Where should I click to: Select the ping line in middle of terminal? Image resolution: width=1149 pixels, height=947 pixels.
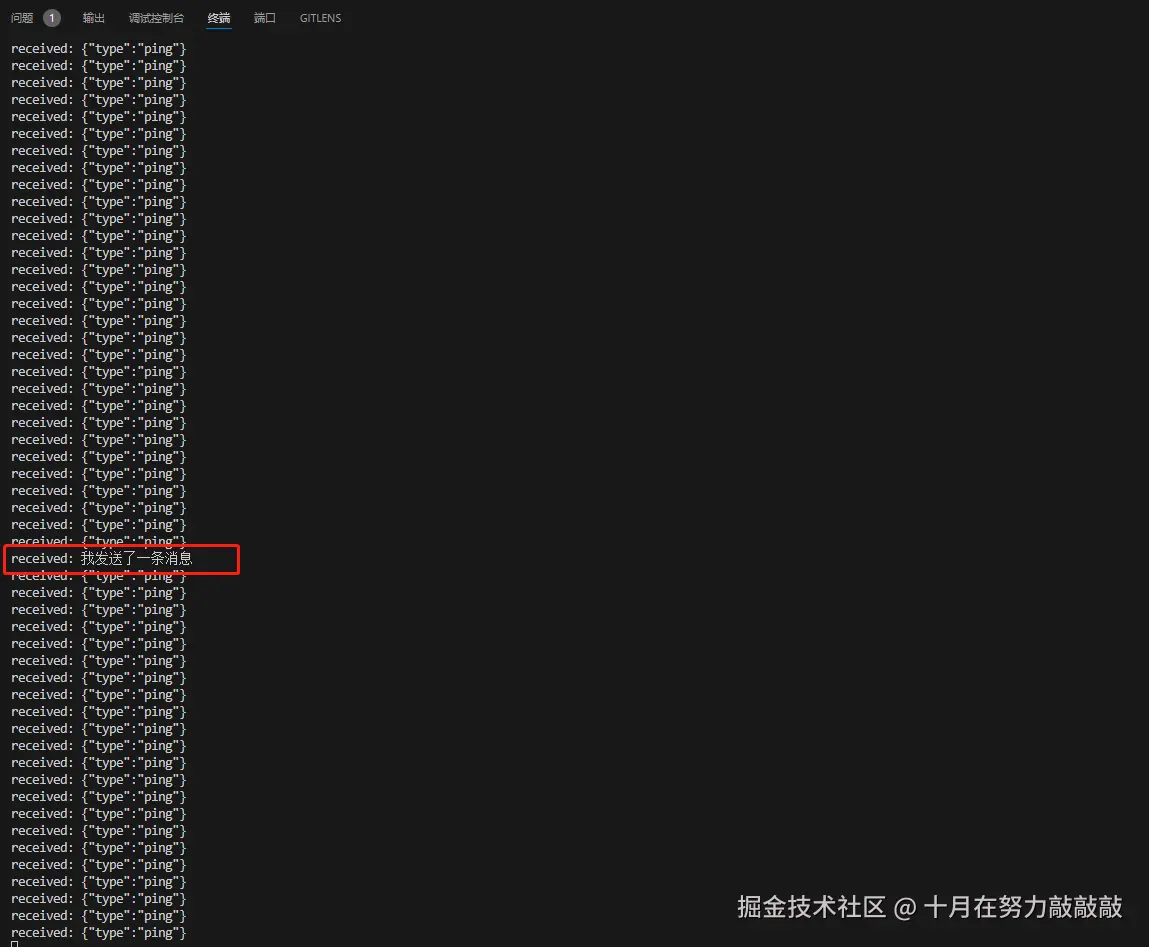point(97,473)
